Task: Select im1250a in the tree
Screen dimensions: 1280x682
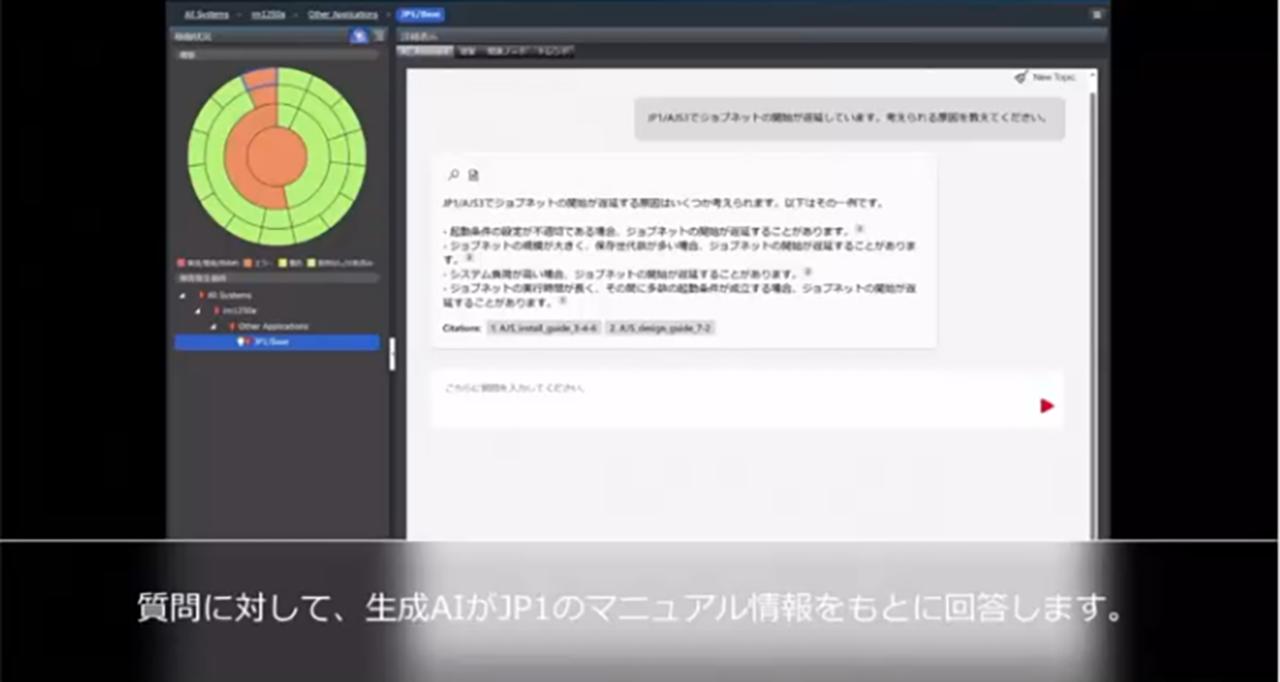Action: pyautogui.click(x=240, y=311)
